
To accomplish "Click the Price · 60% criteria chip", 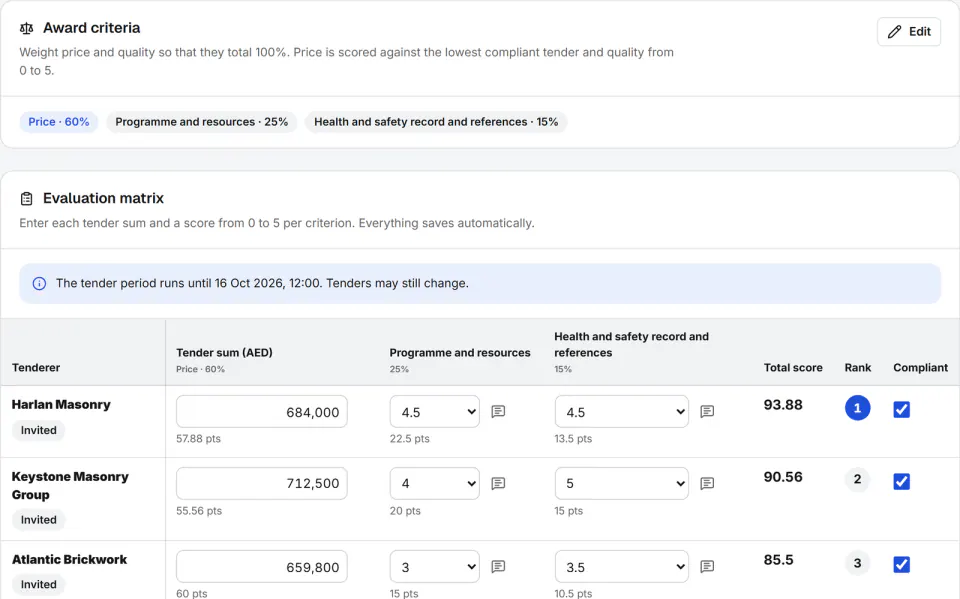I will [x=59, y=122].
